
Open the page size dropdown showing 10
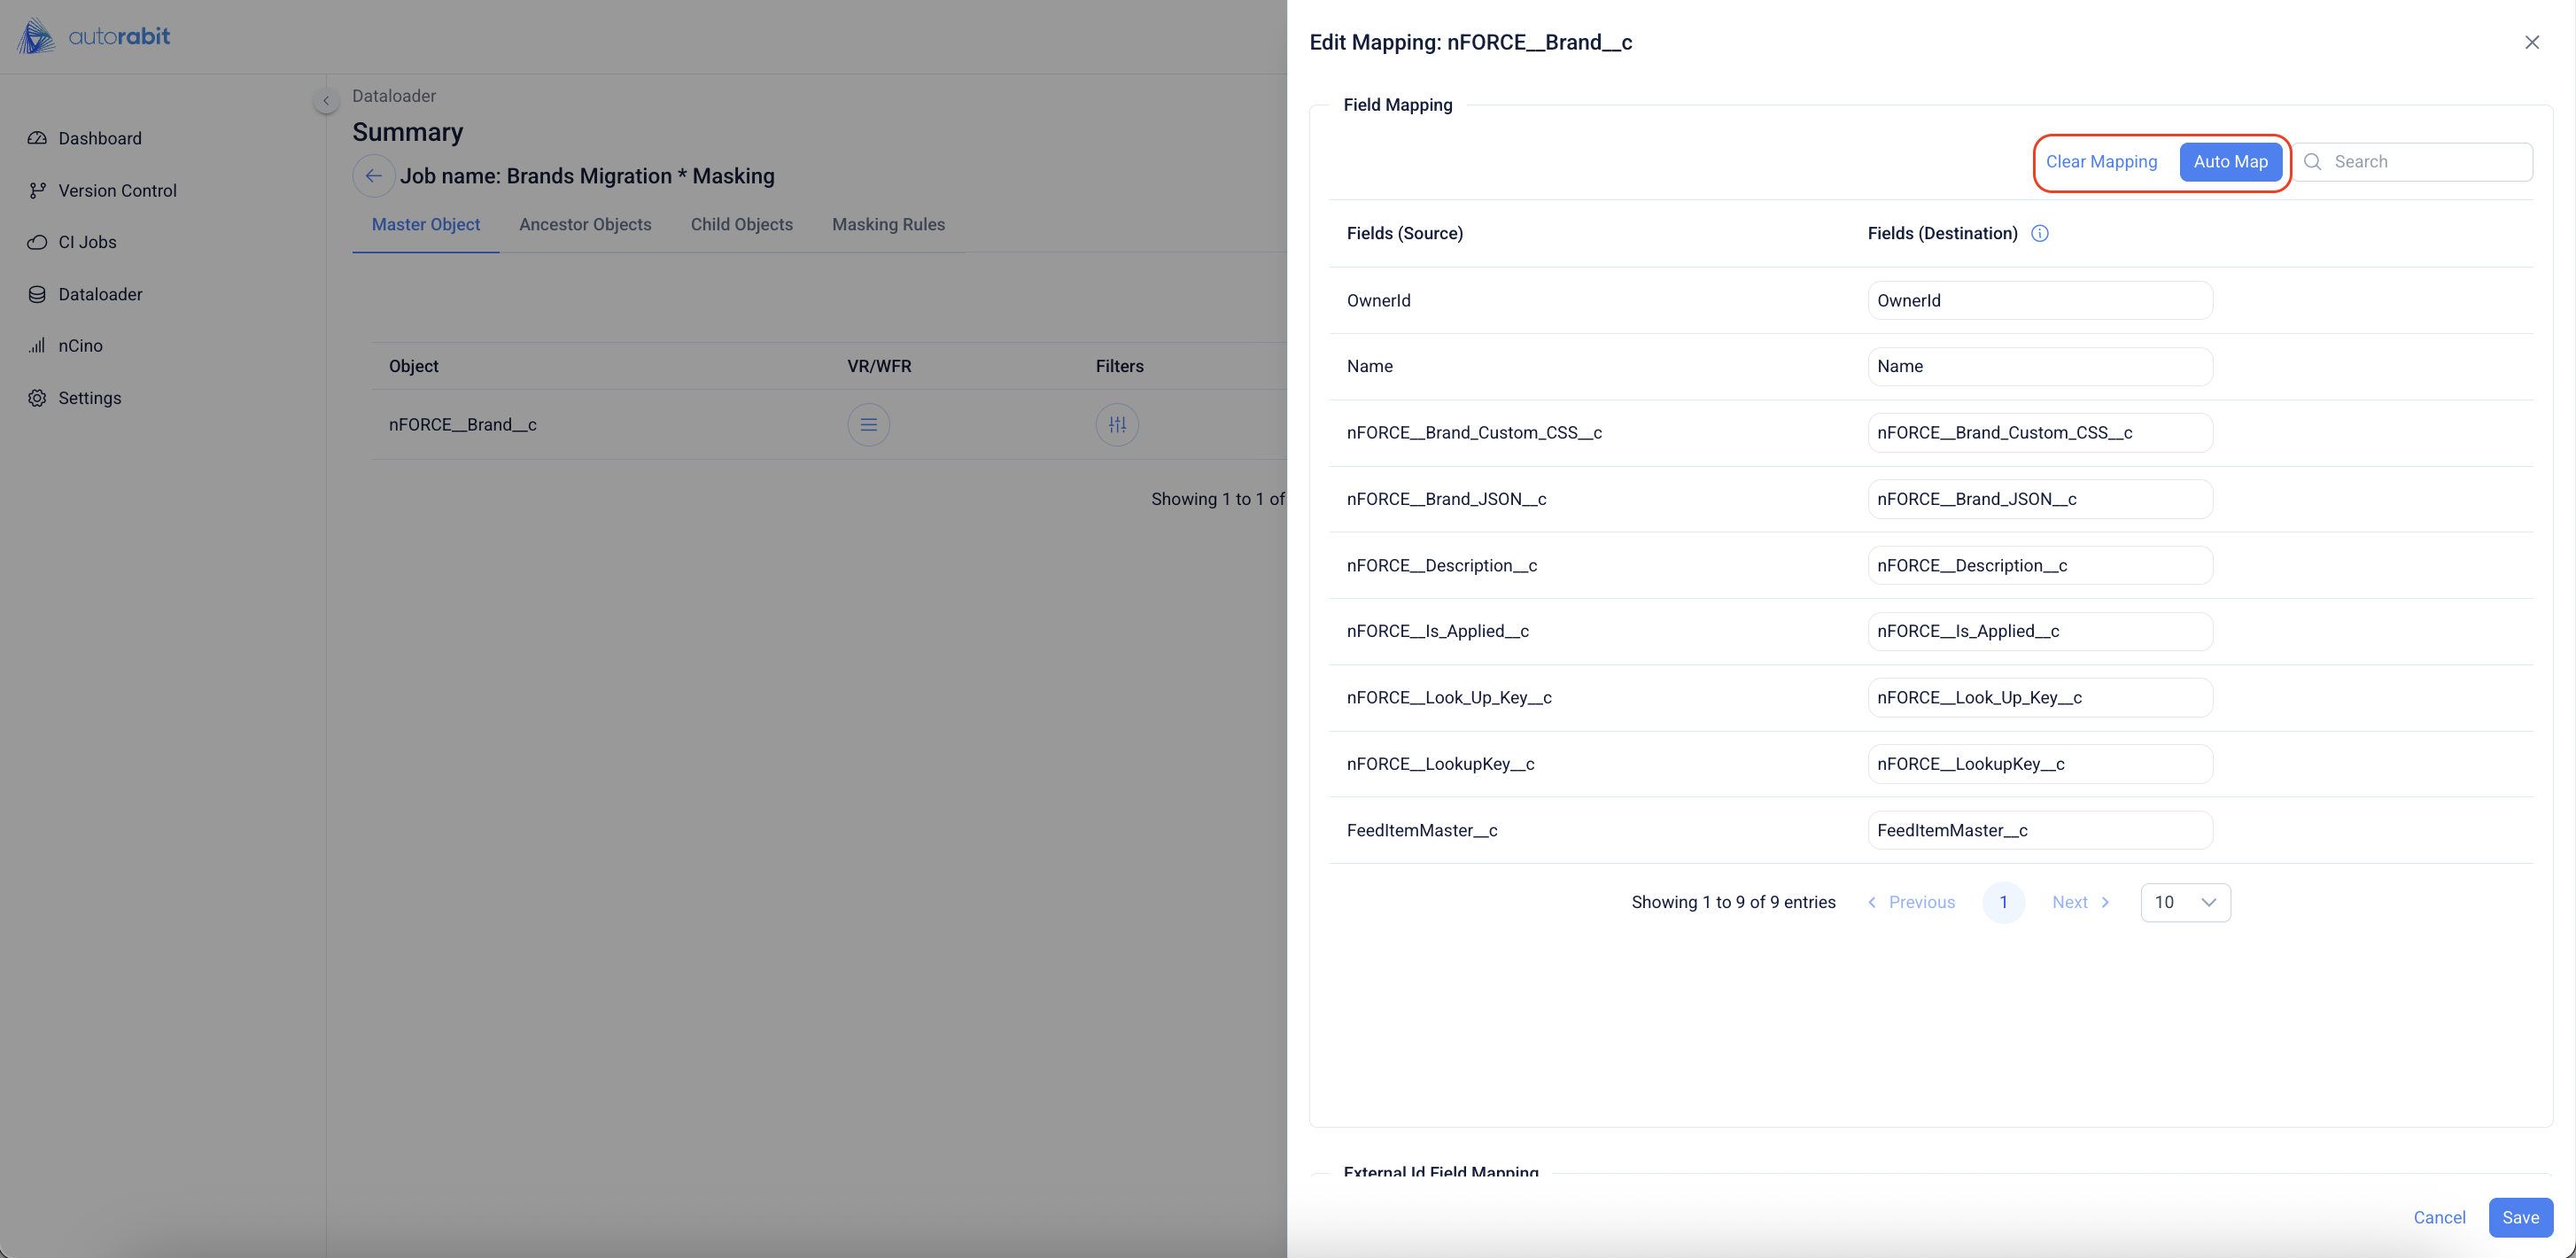click(x=2185, y=902)
